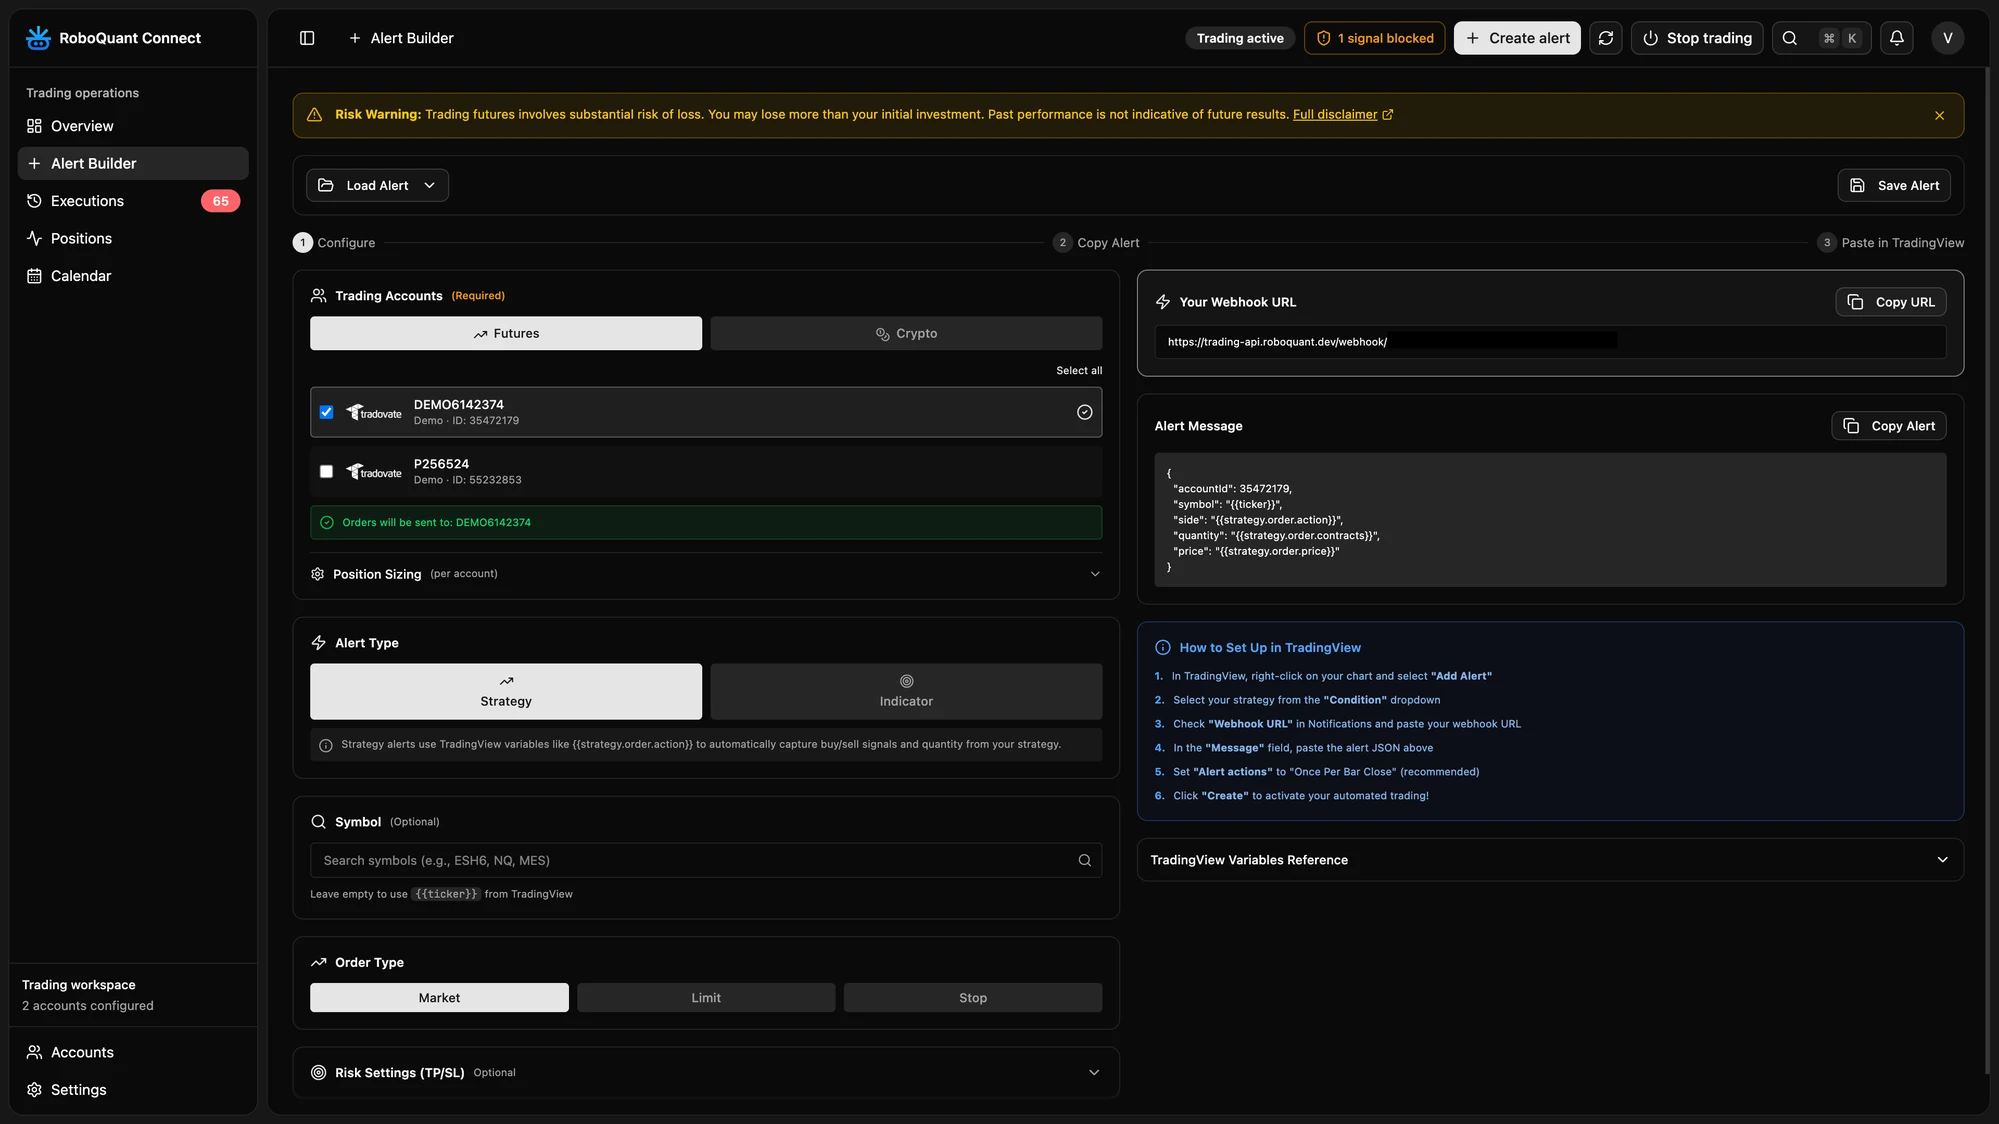Select the Limit order type

tap(706, 997)
